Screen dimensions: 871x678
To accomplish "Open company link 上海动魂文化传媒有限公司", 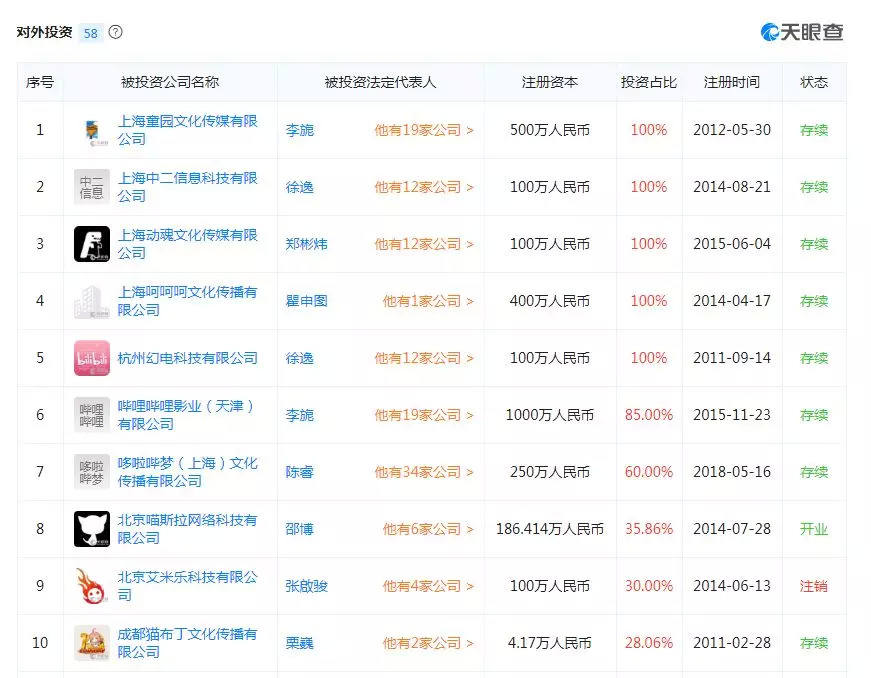I will tap(187, 244).
